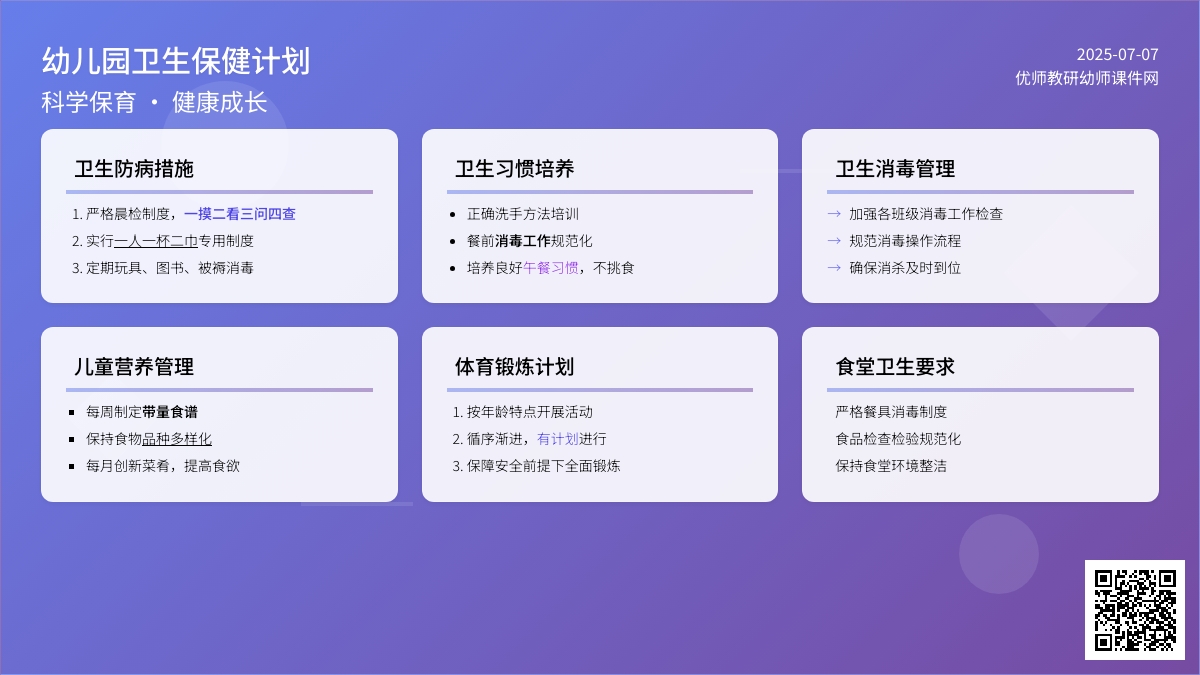Click the card heading 食堂卫生要求
The image size is (1200, 675).
[895, 367]
